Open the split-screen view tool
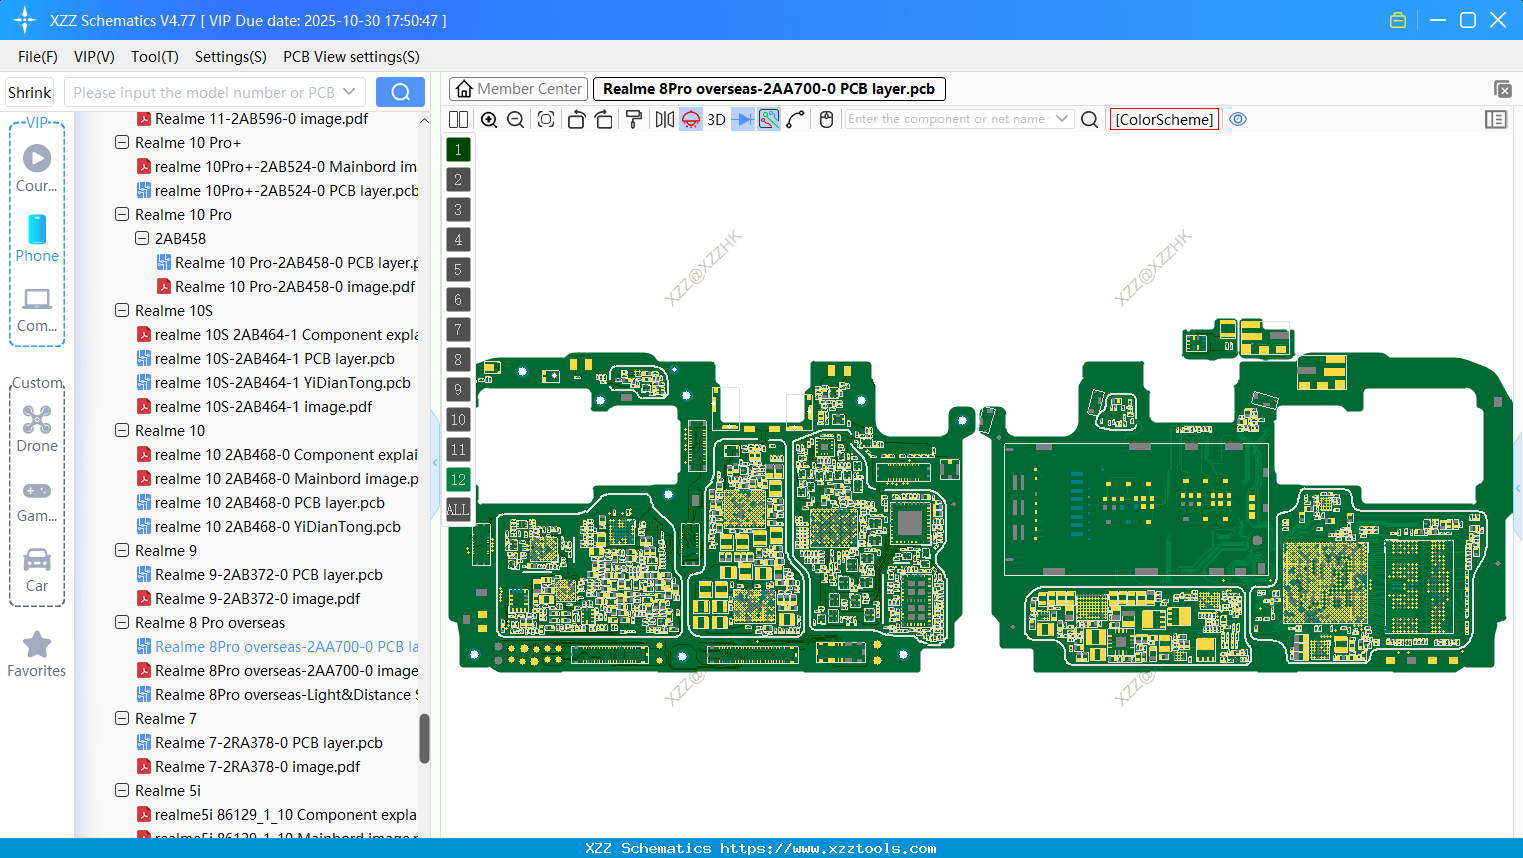This screenshot has height=858, width=1523. 458,119
